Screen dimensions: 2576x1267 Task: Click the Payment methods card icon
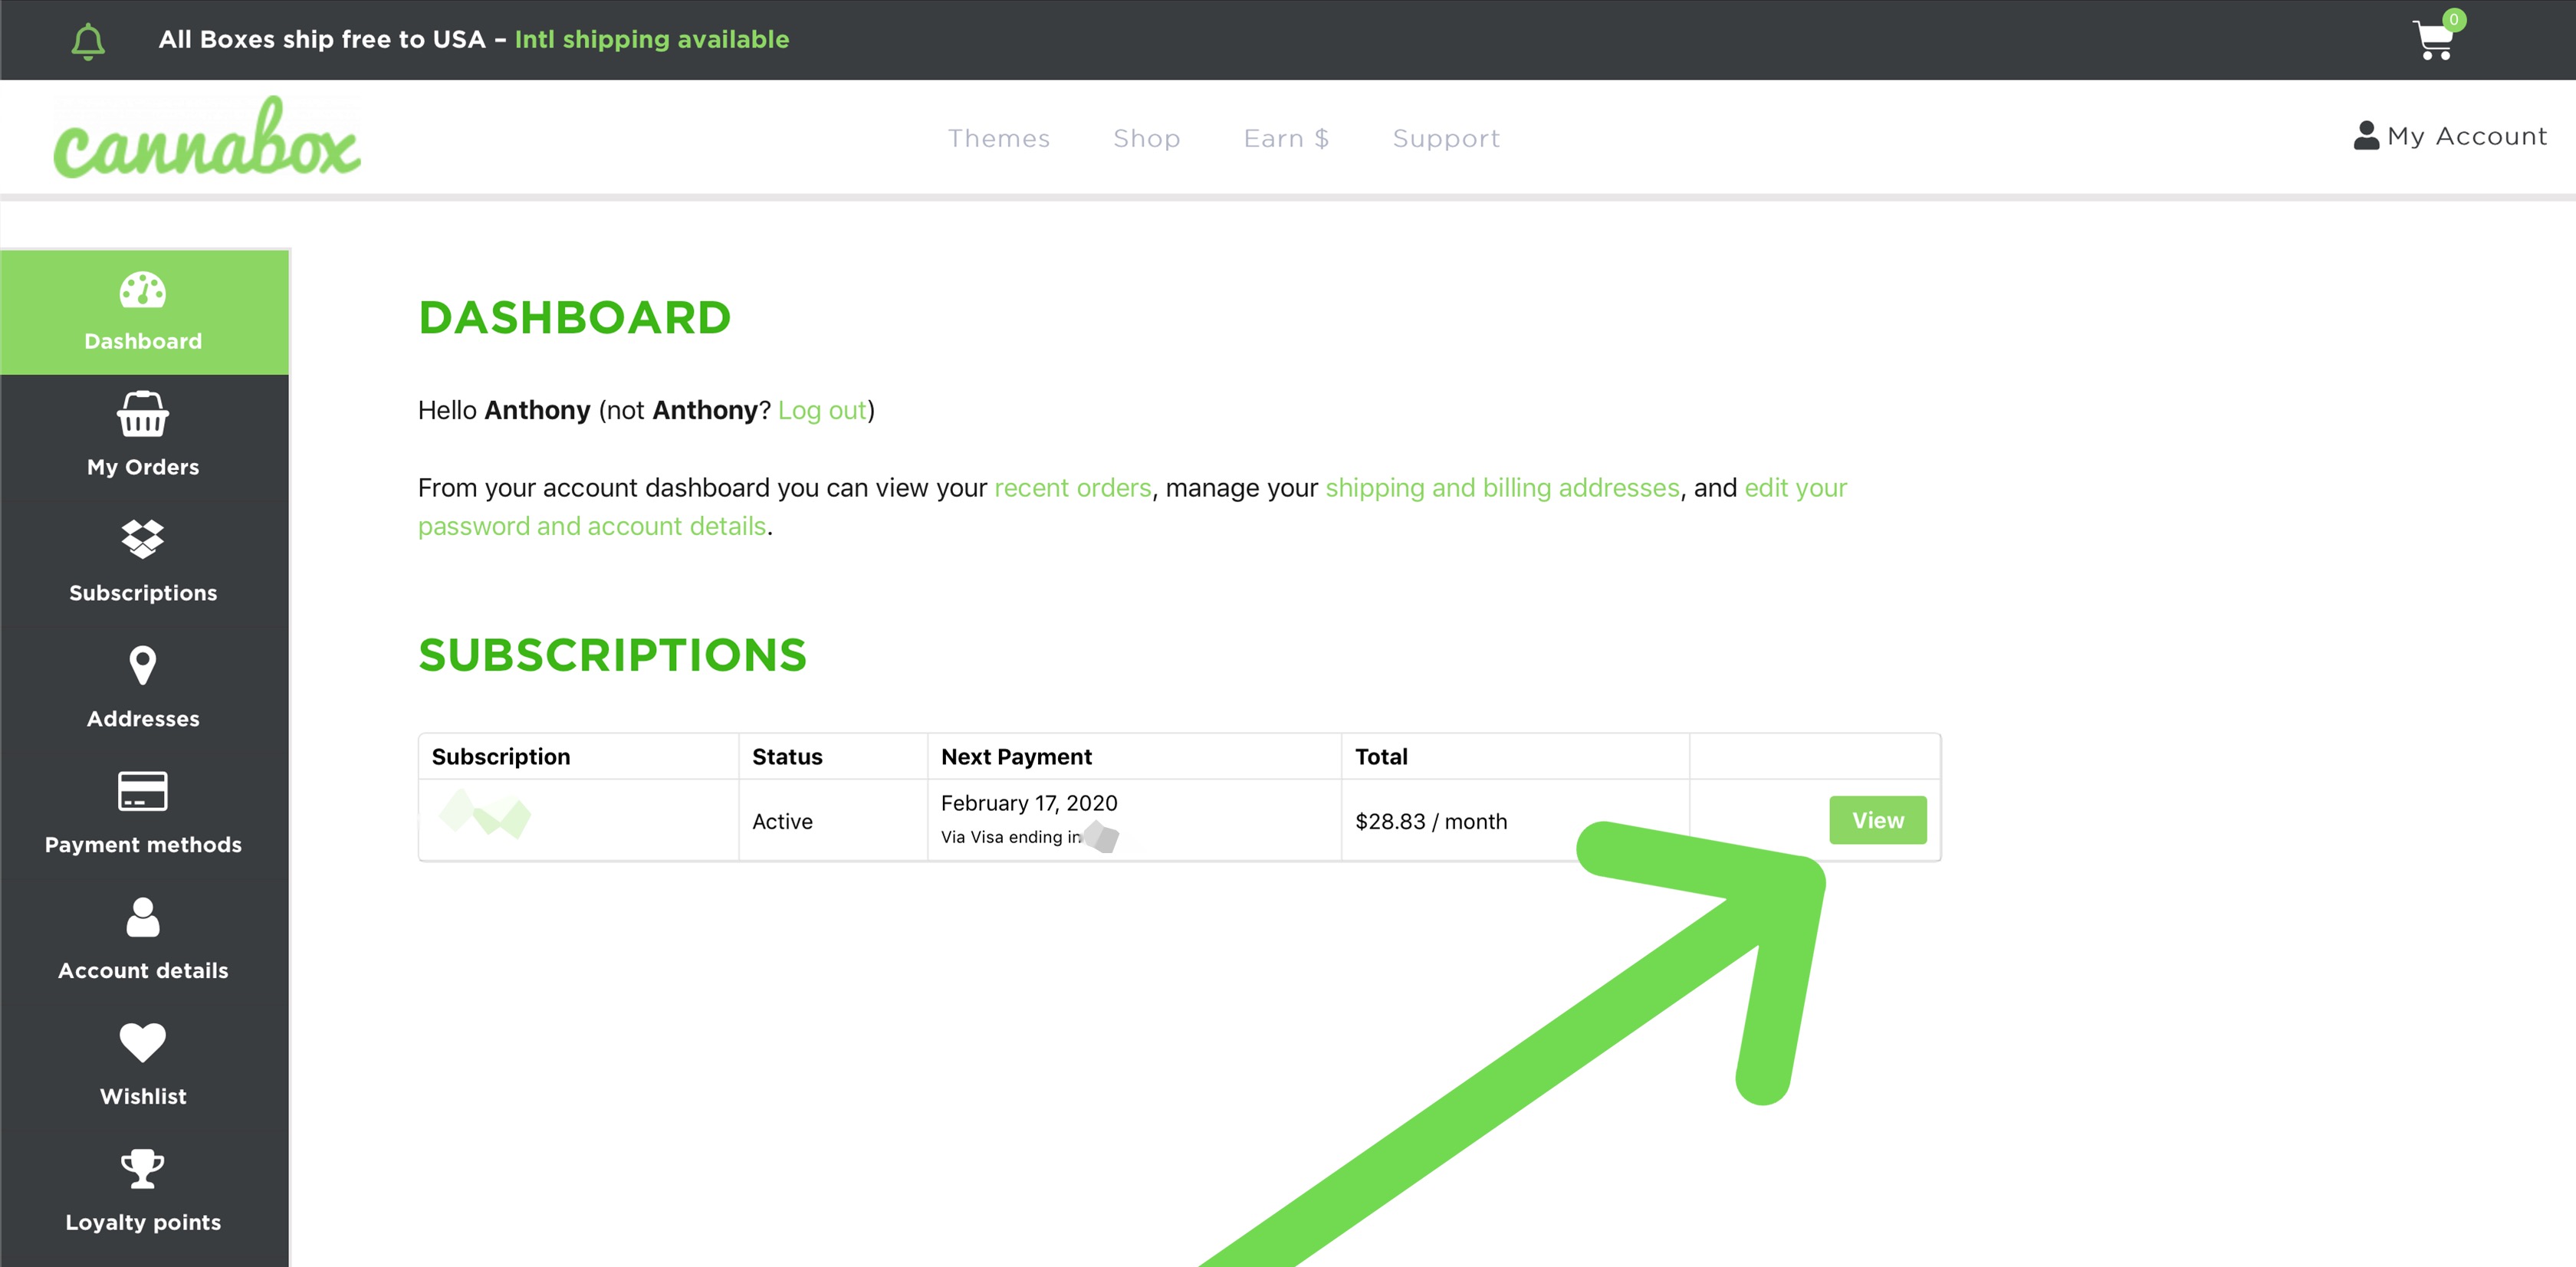coord(143,791)
